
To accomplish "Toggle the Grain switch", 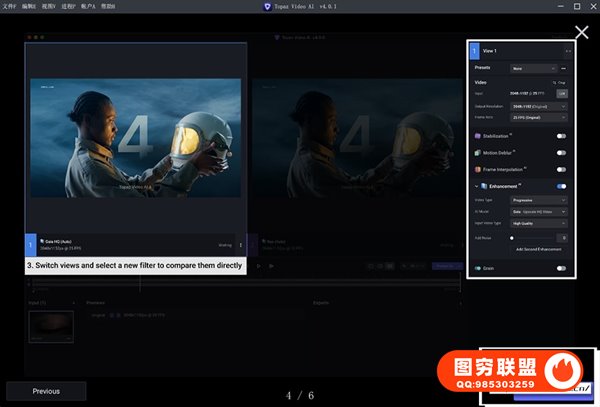I will [561, 268].
